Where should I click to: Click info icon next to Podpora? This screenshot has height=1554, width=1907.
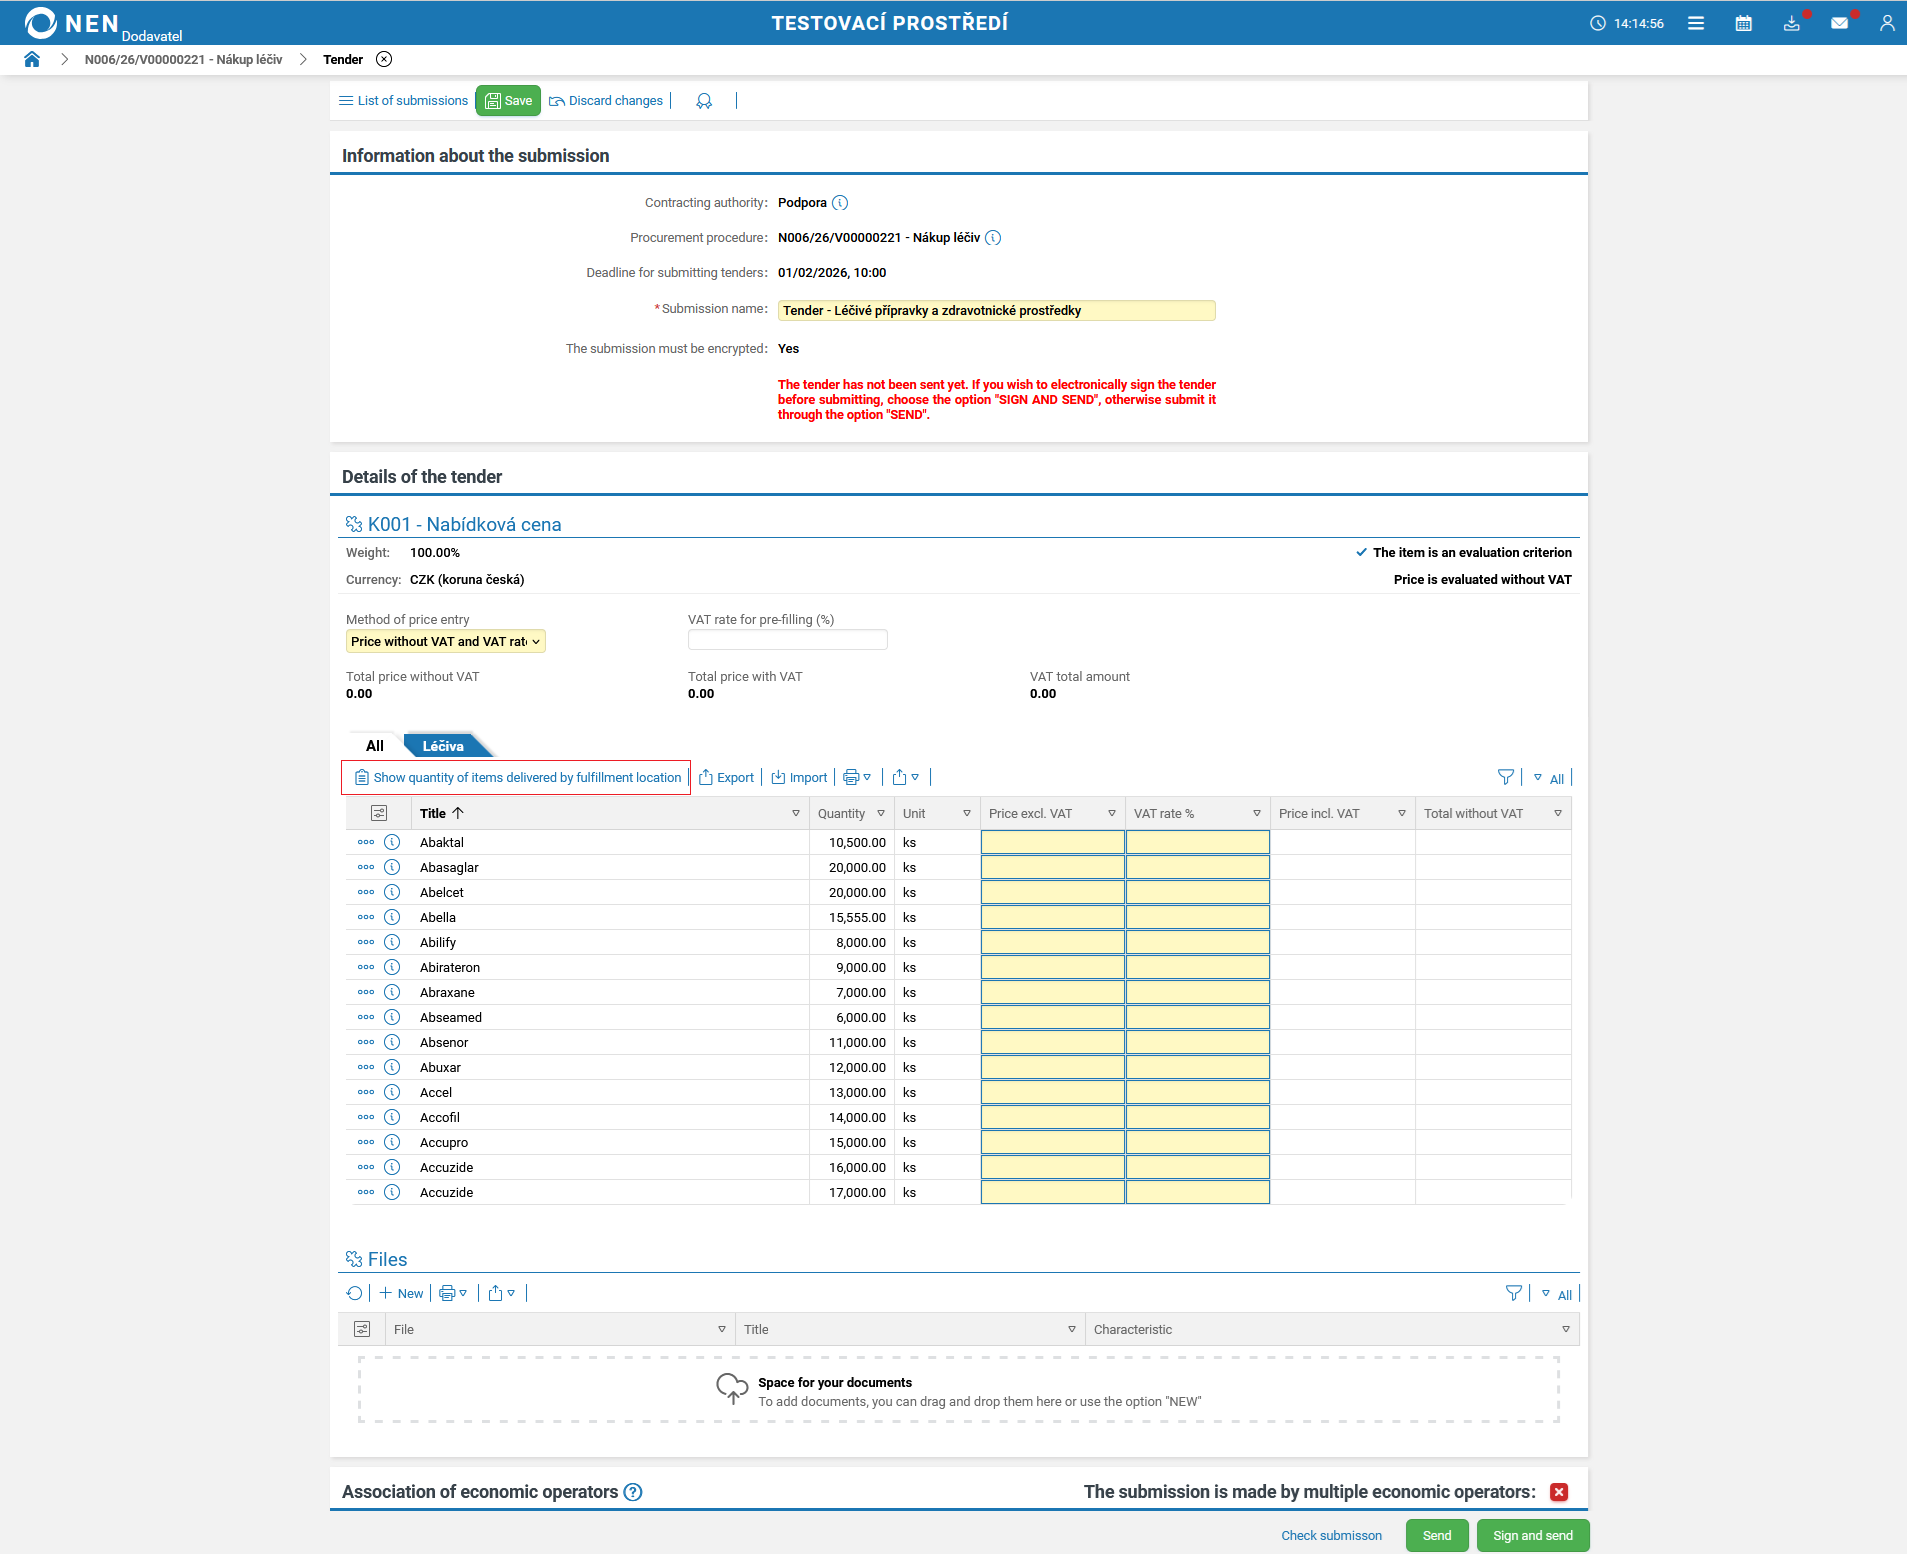840,203
